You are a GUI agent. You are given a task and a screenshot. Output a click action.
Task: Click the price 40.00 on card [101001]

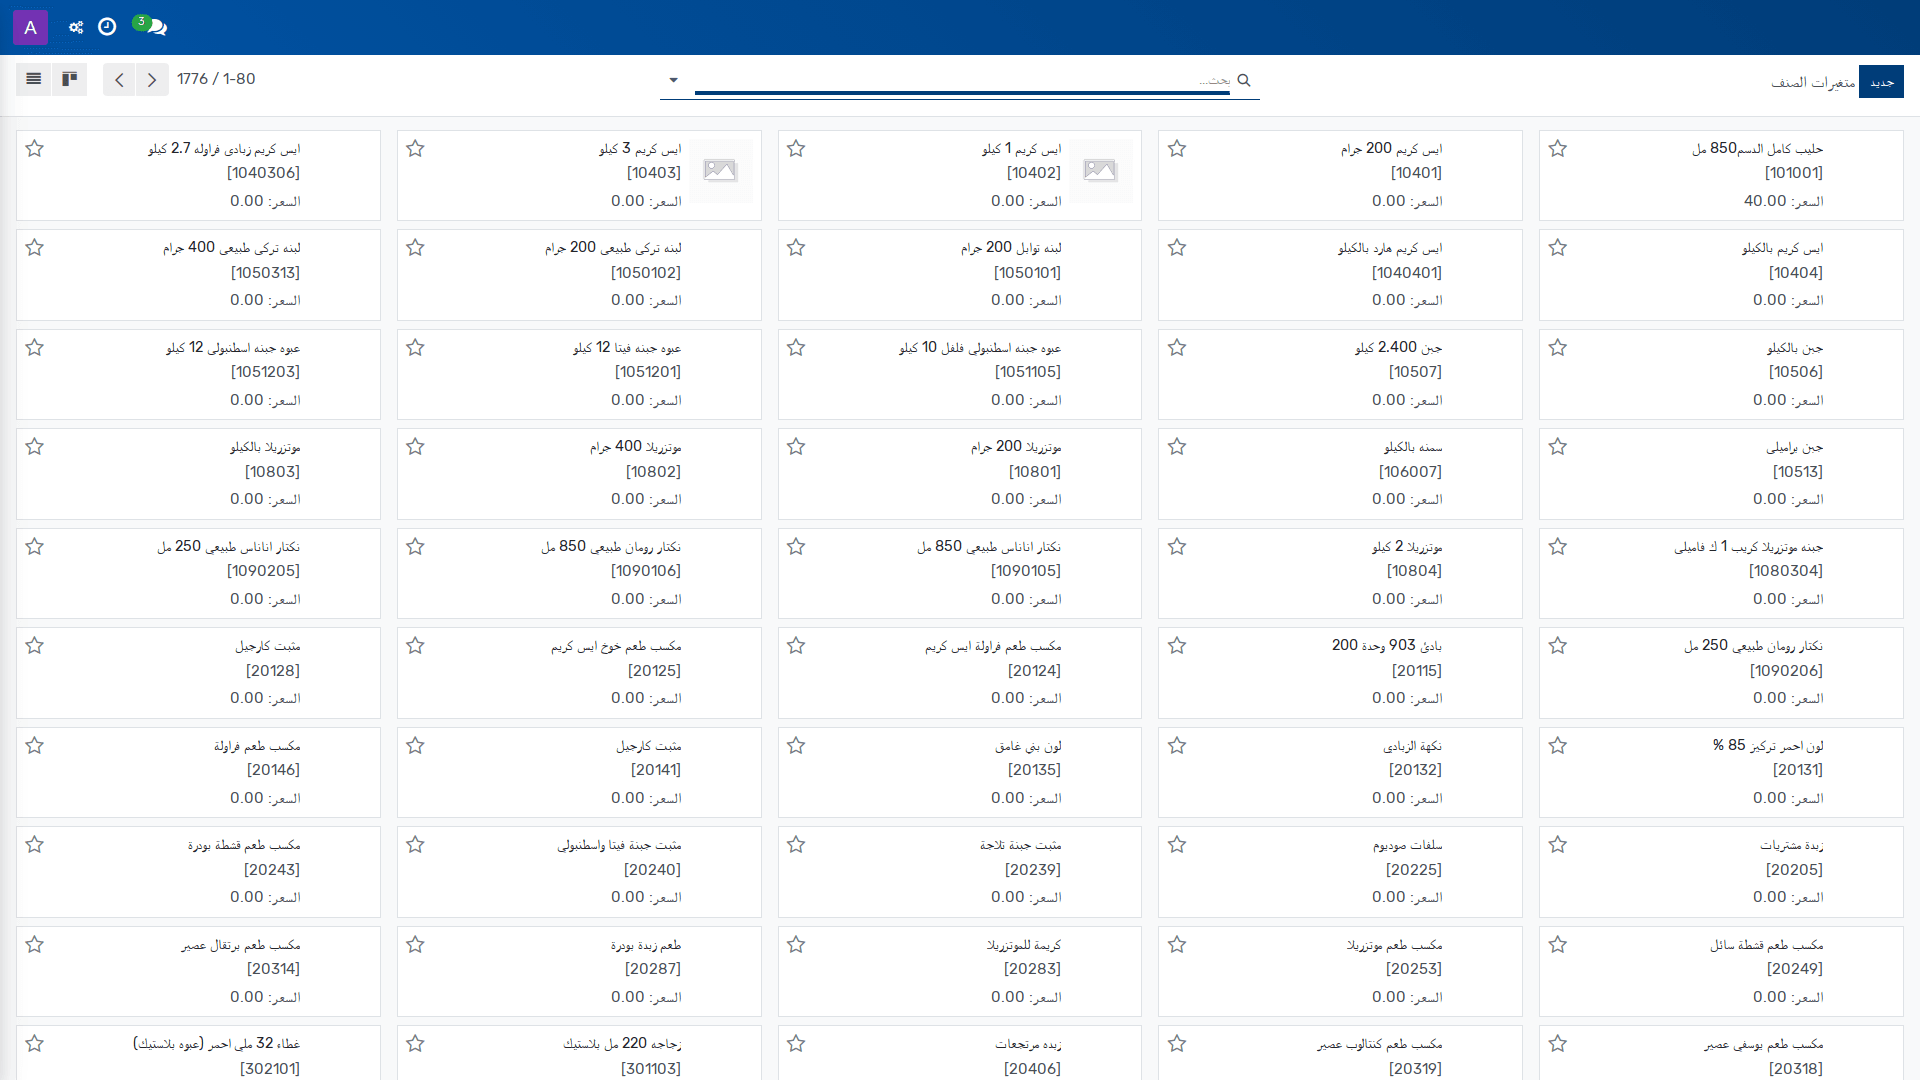[1765, 201]
